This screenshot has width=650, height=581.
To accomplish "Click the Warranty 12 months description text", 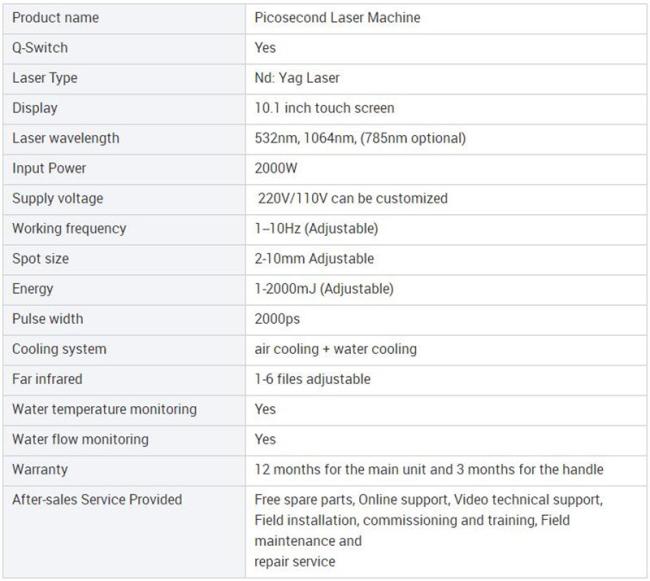I will coord(429,470).
